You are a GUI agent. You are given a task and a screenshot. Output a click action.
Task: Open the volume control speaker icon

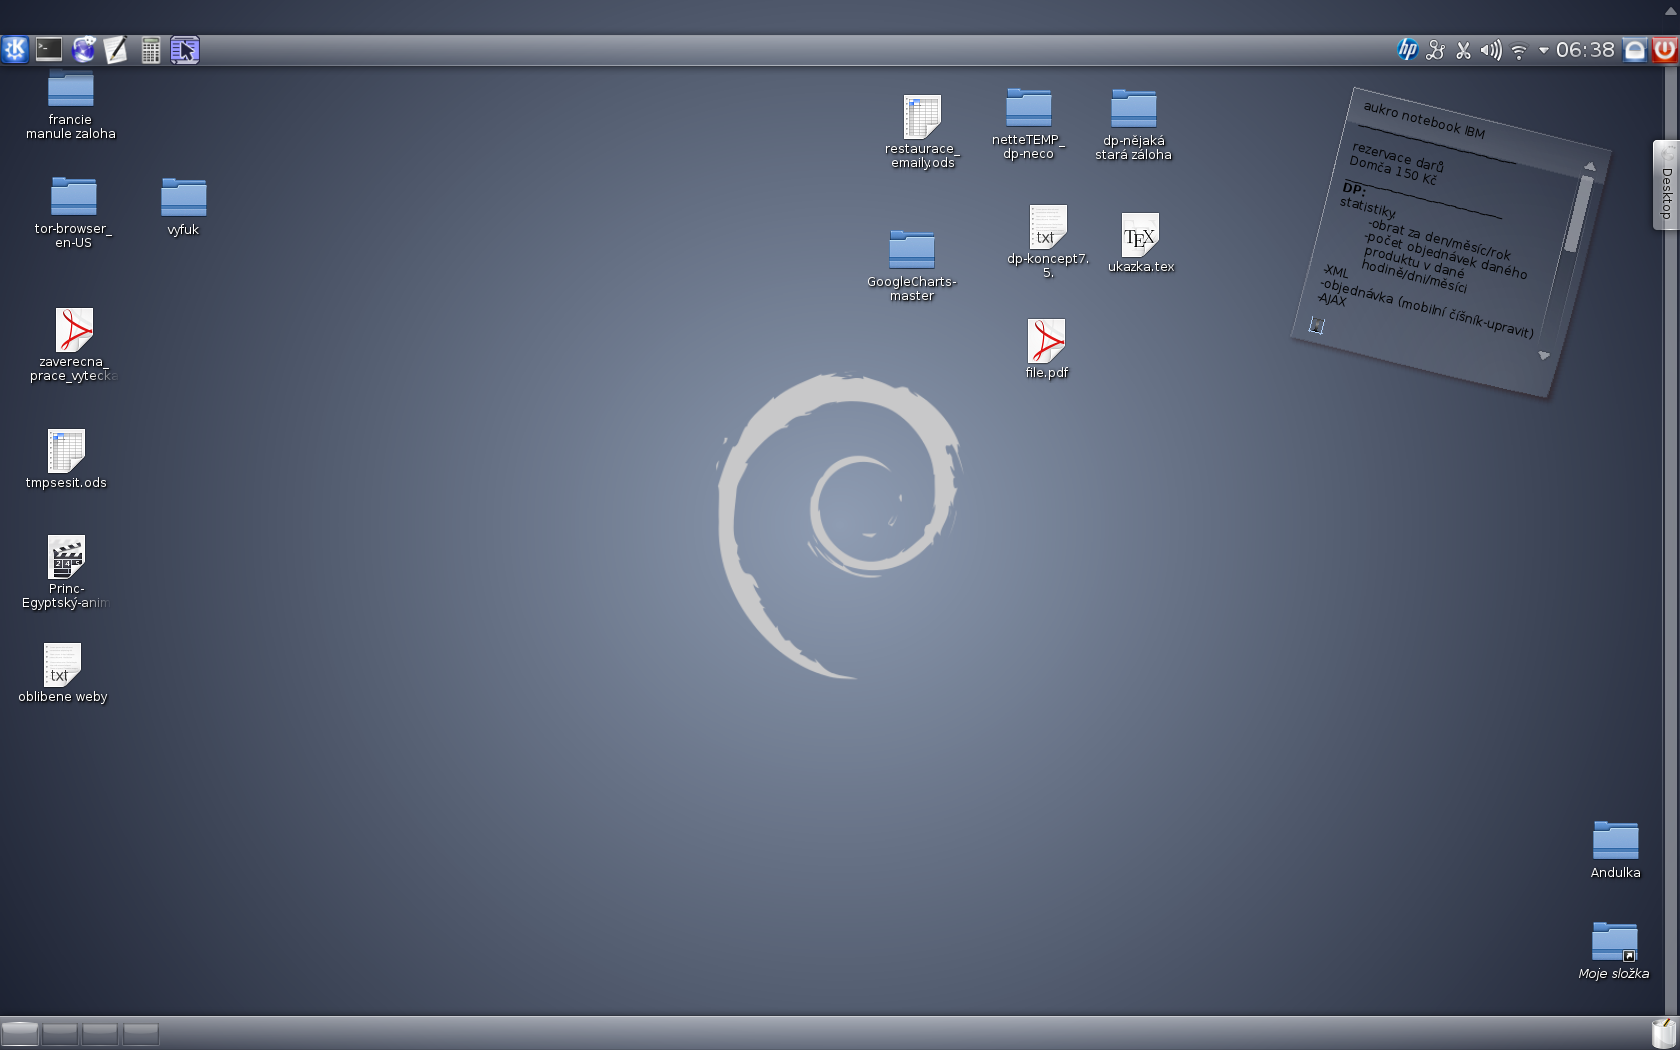(1491, 50)
